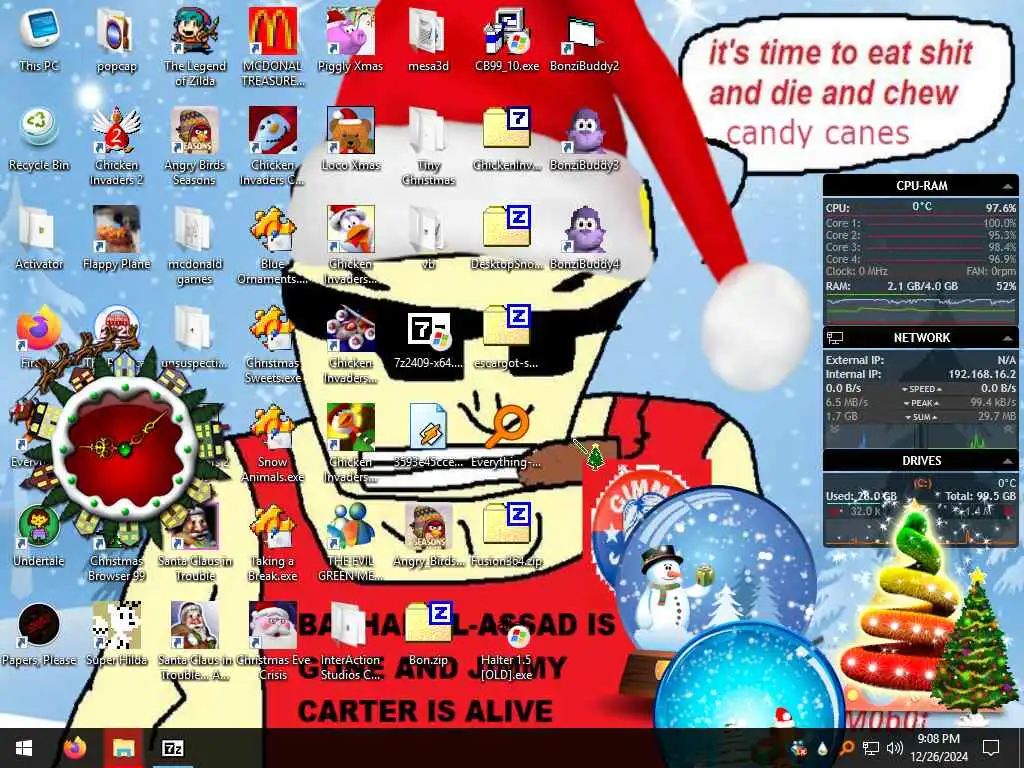Screen dimensions: 1024x768
Task: Run the Snow Animals.exe icon
Action: click(x=272, y=444)
